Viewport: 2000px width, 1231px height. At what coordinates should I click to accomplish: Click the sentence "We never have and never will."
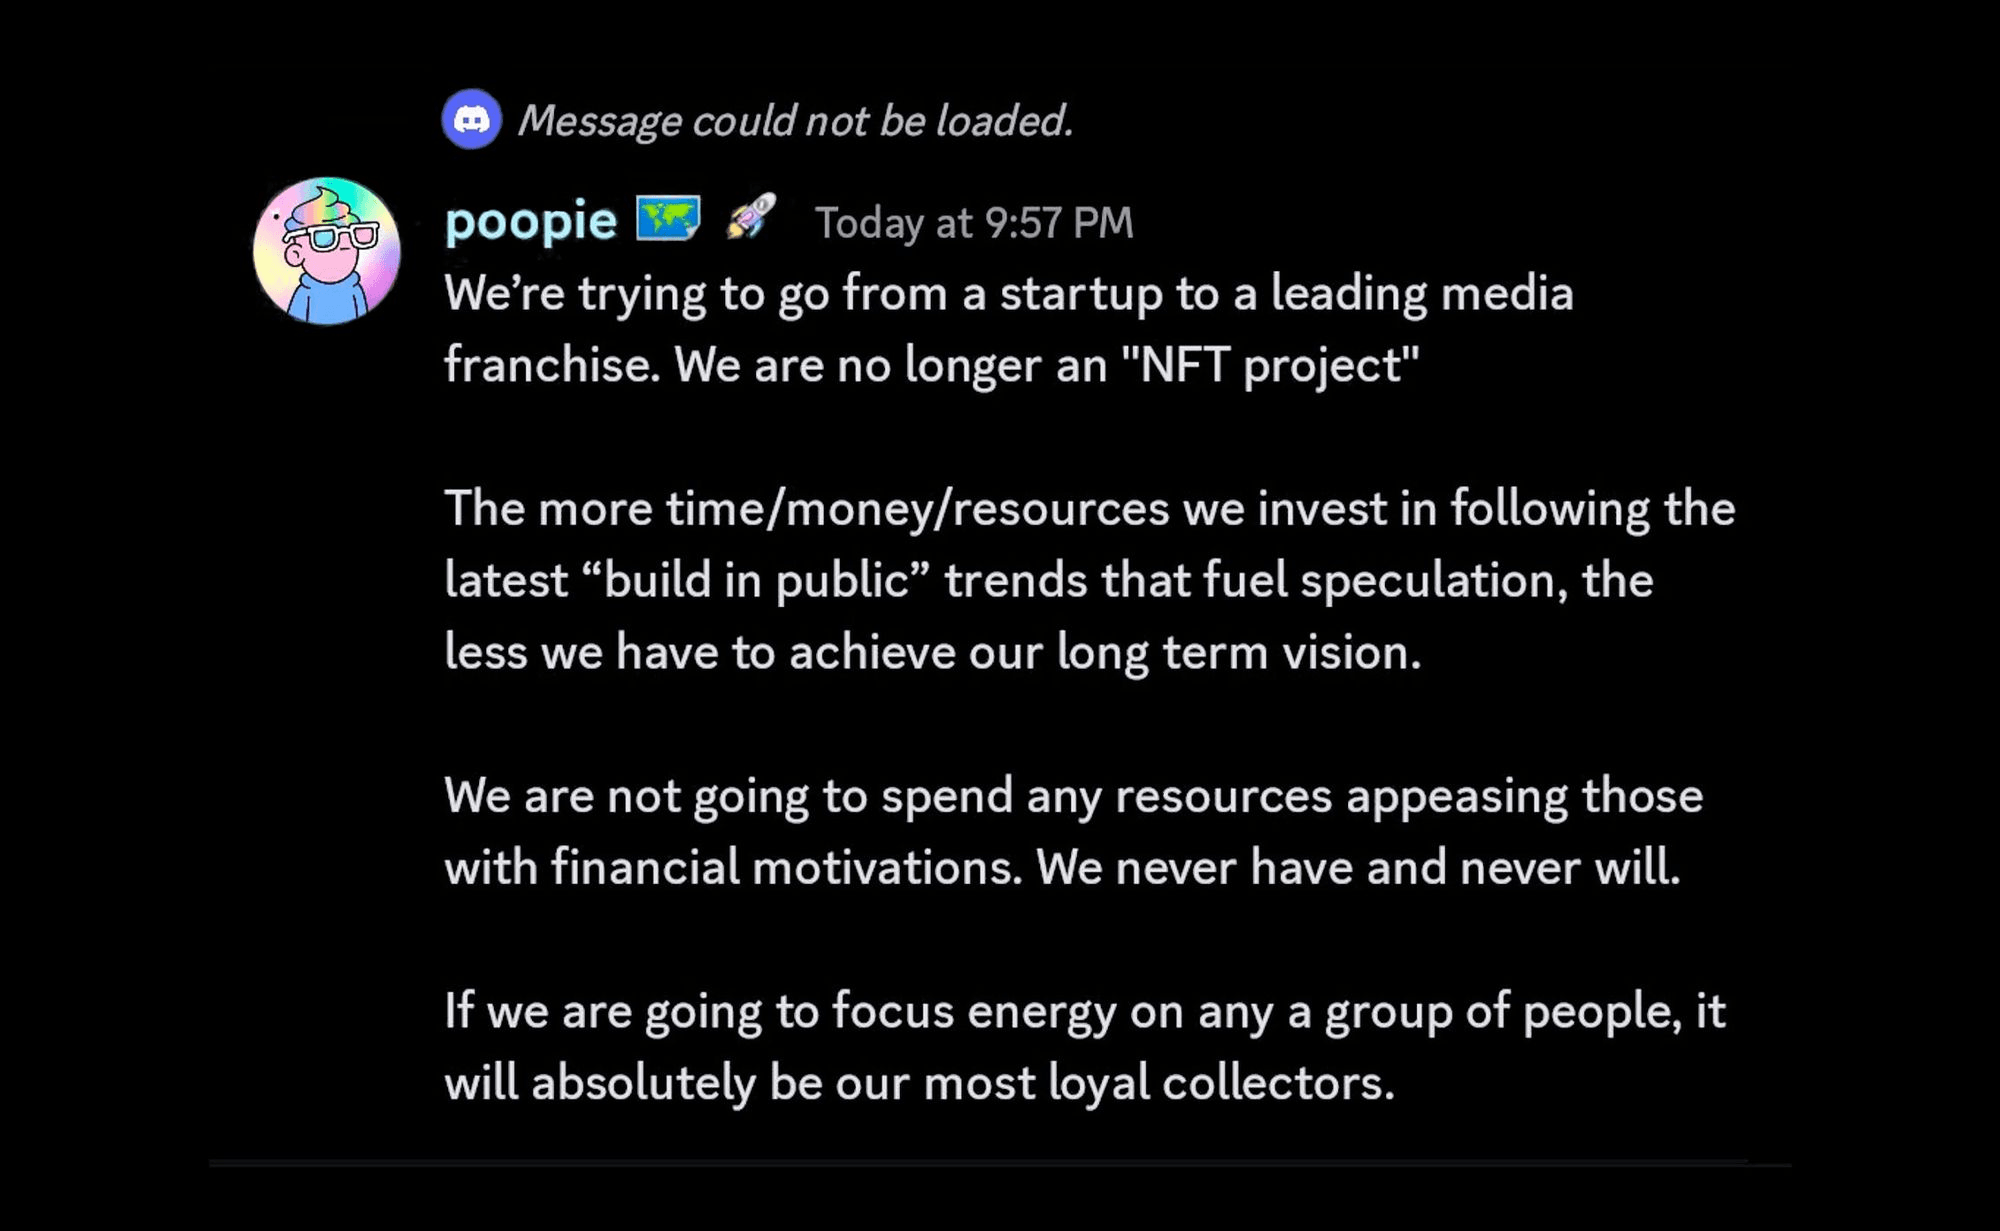[1359, 867]
